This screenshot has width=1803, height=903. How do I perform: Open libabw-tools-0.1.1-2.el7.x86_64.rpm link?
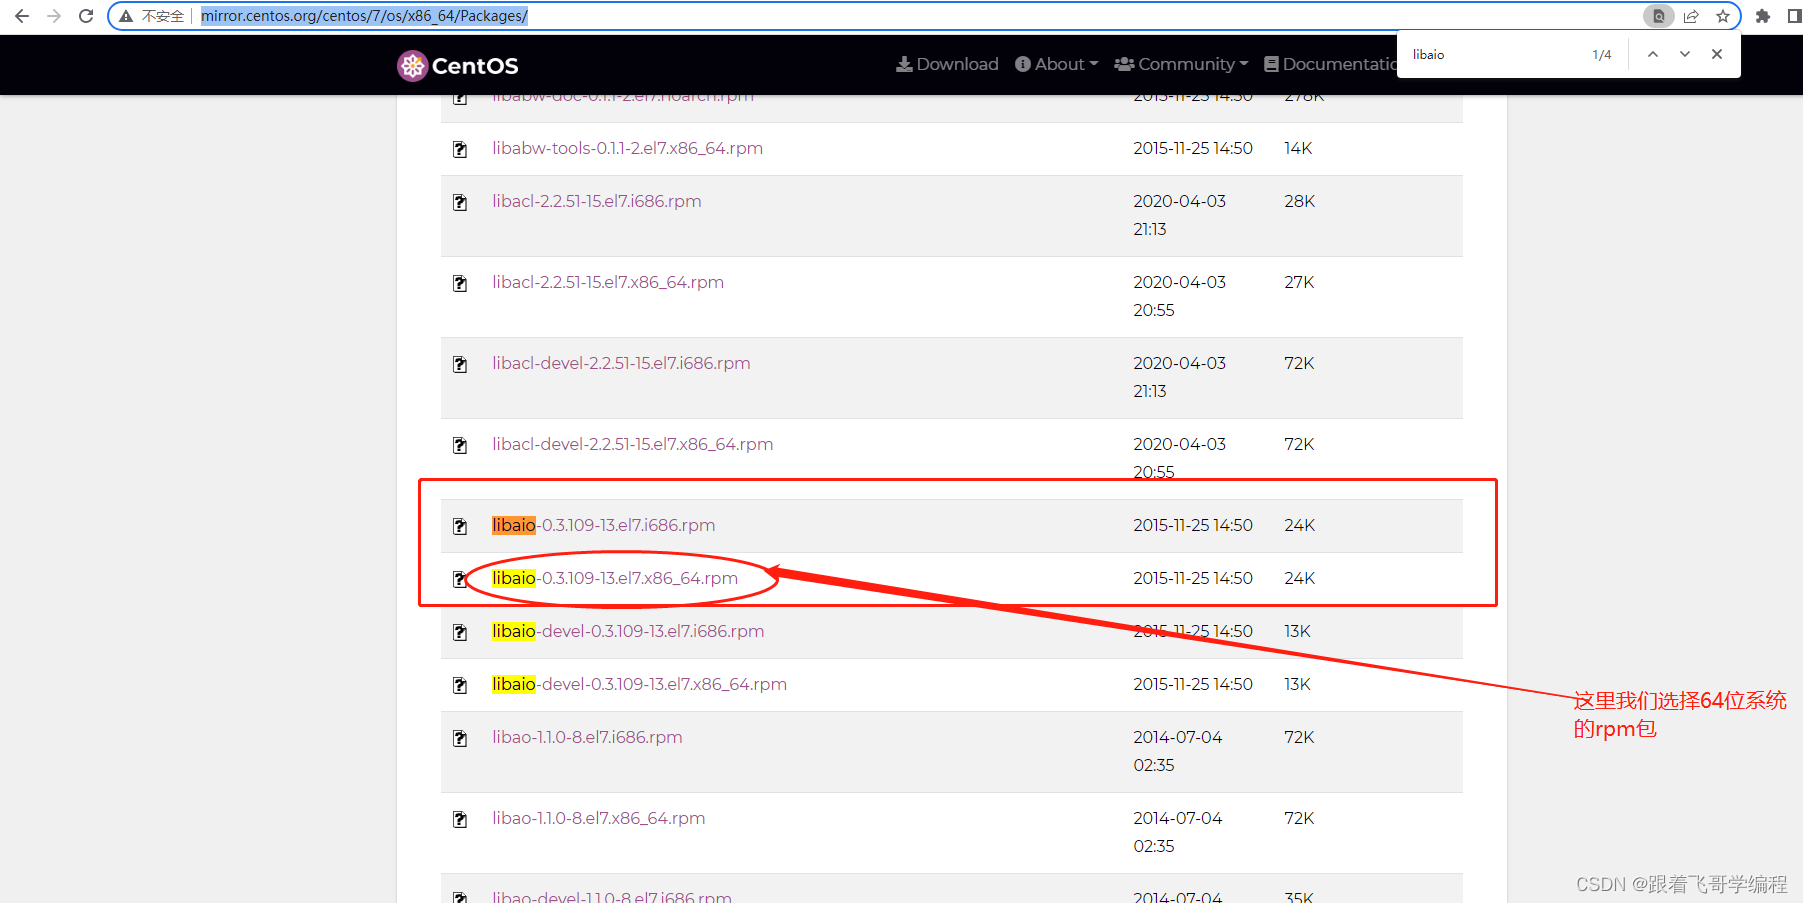(627, 148)
